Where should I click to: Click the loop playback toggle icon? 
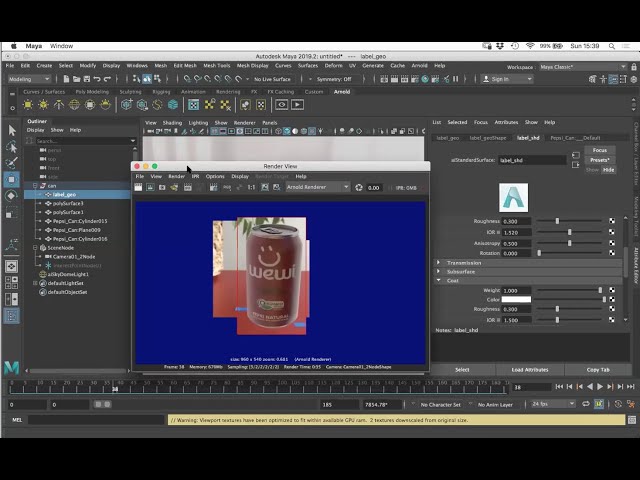click(x=586, y=404)
